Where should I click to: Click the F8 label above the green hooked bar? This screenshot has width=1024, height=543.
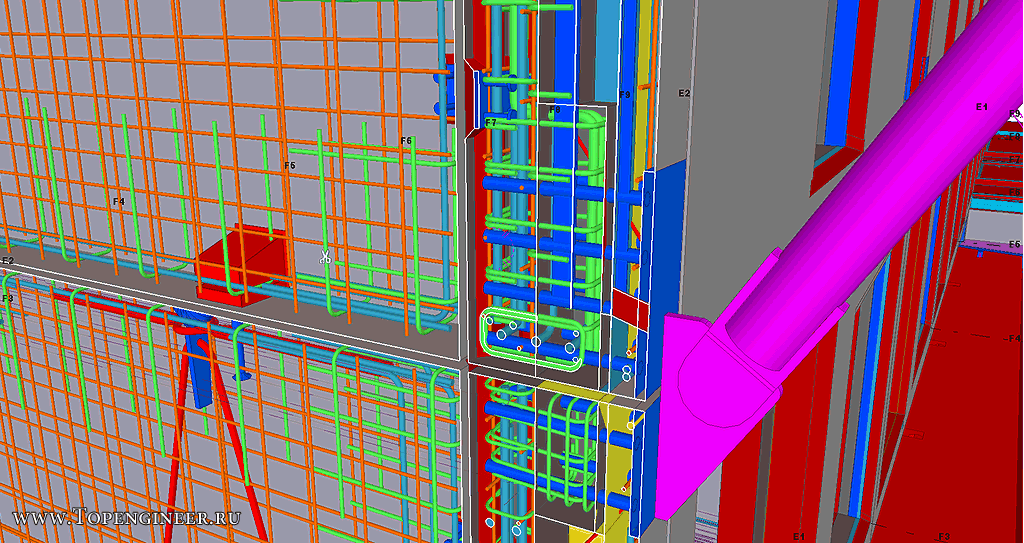click(x=554, y=110)
